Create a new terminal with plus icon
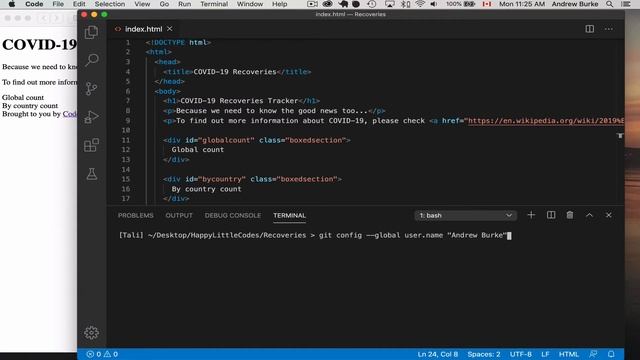This screenshot has height=360, width=640. pyautogui.click(x=531, y=215)
